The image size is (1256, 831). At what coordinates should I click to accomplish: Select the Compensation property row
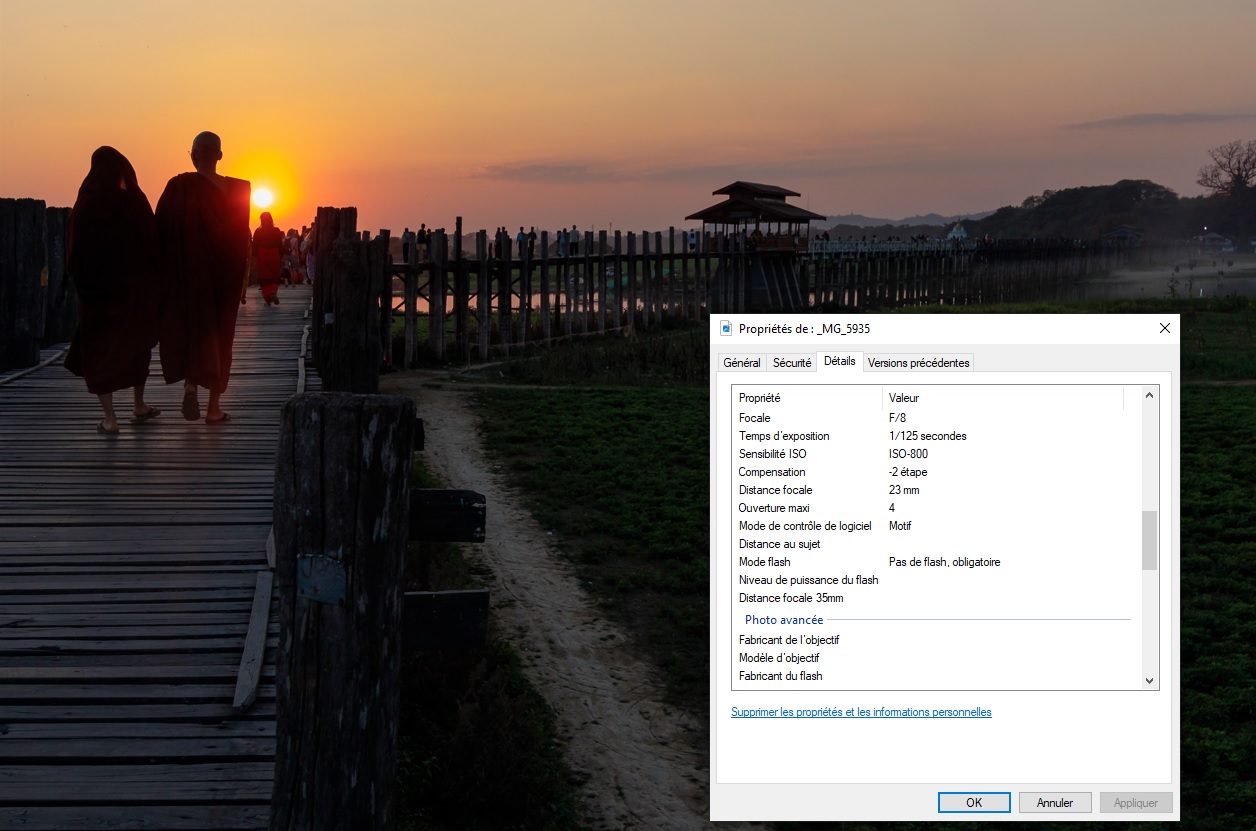pos(935,472)
